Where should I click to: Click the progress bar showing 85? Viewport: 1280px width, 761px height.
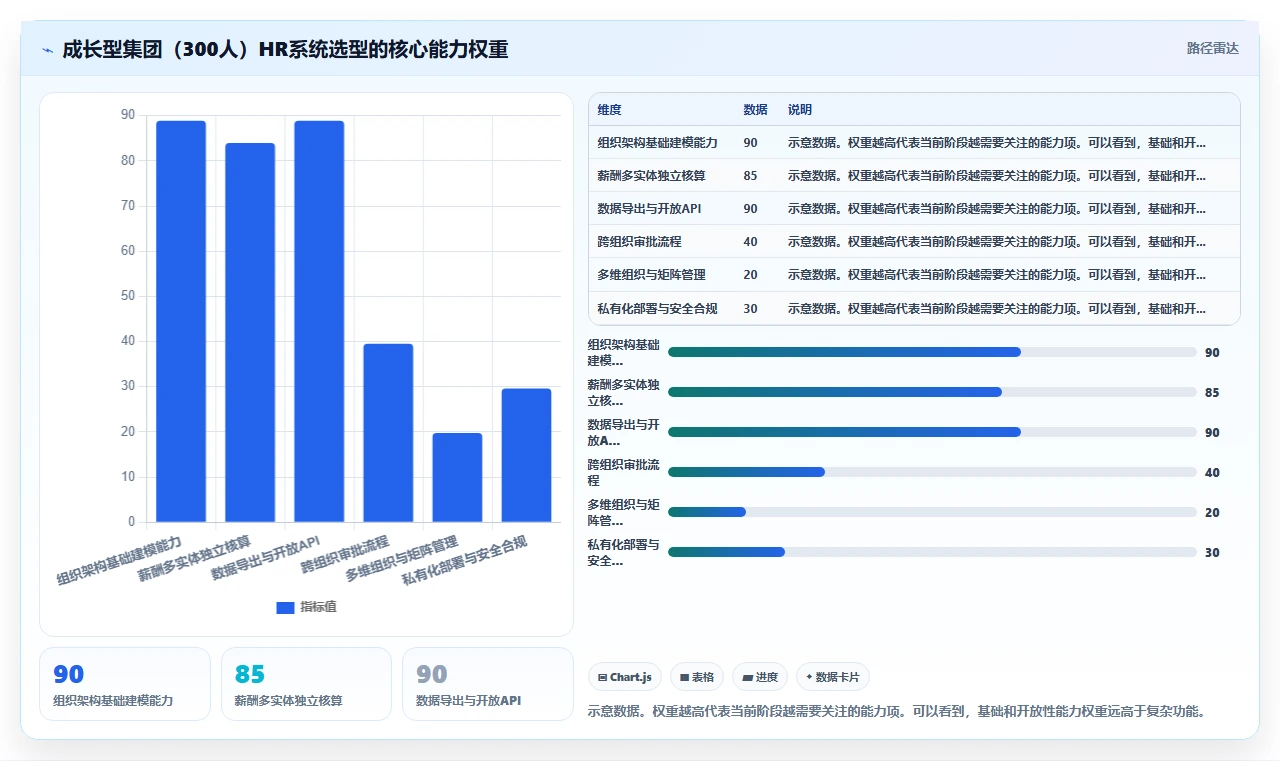(932, 392)
